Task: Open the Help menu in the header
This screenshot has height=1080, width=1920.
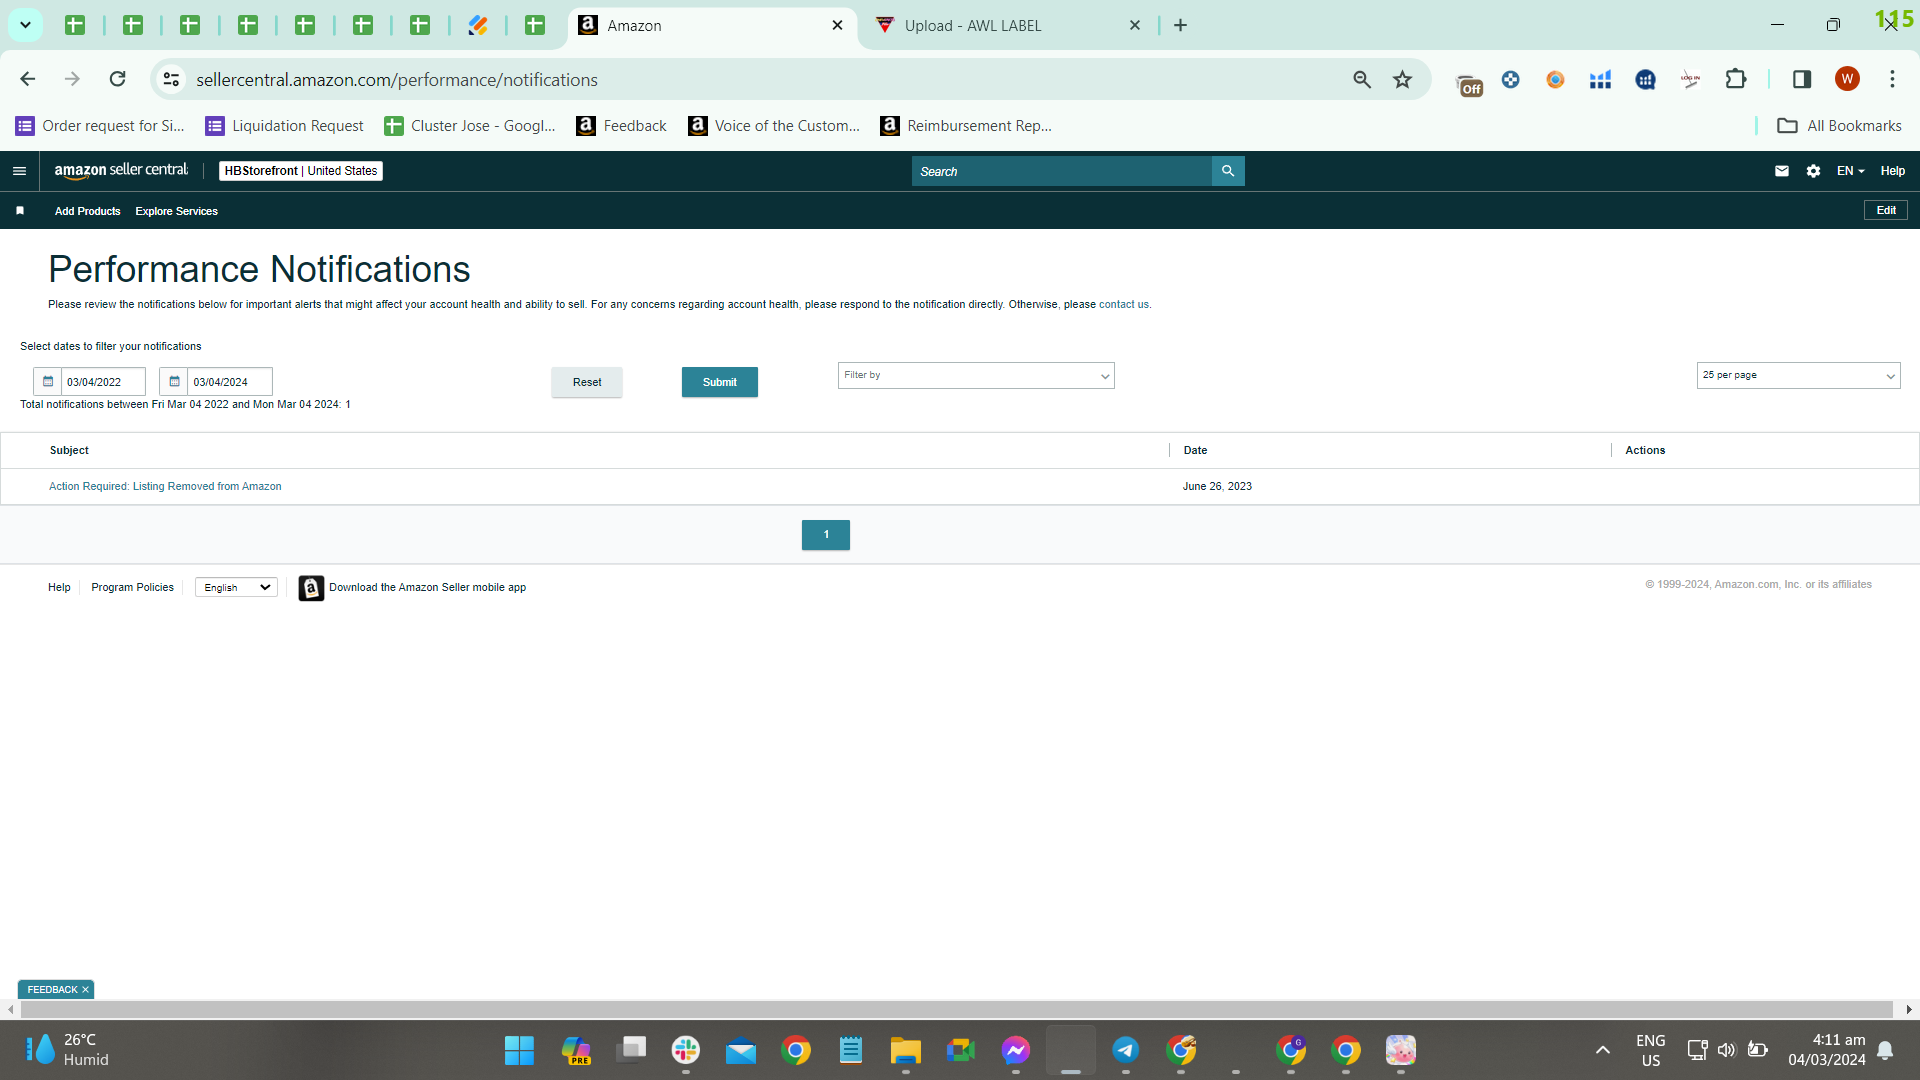Action: [x=1893, y=171]
